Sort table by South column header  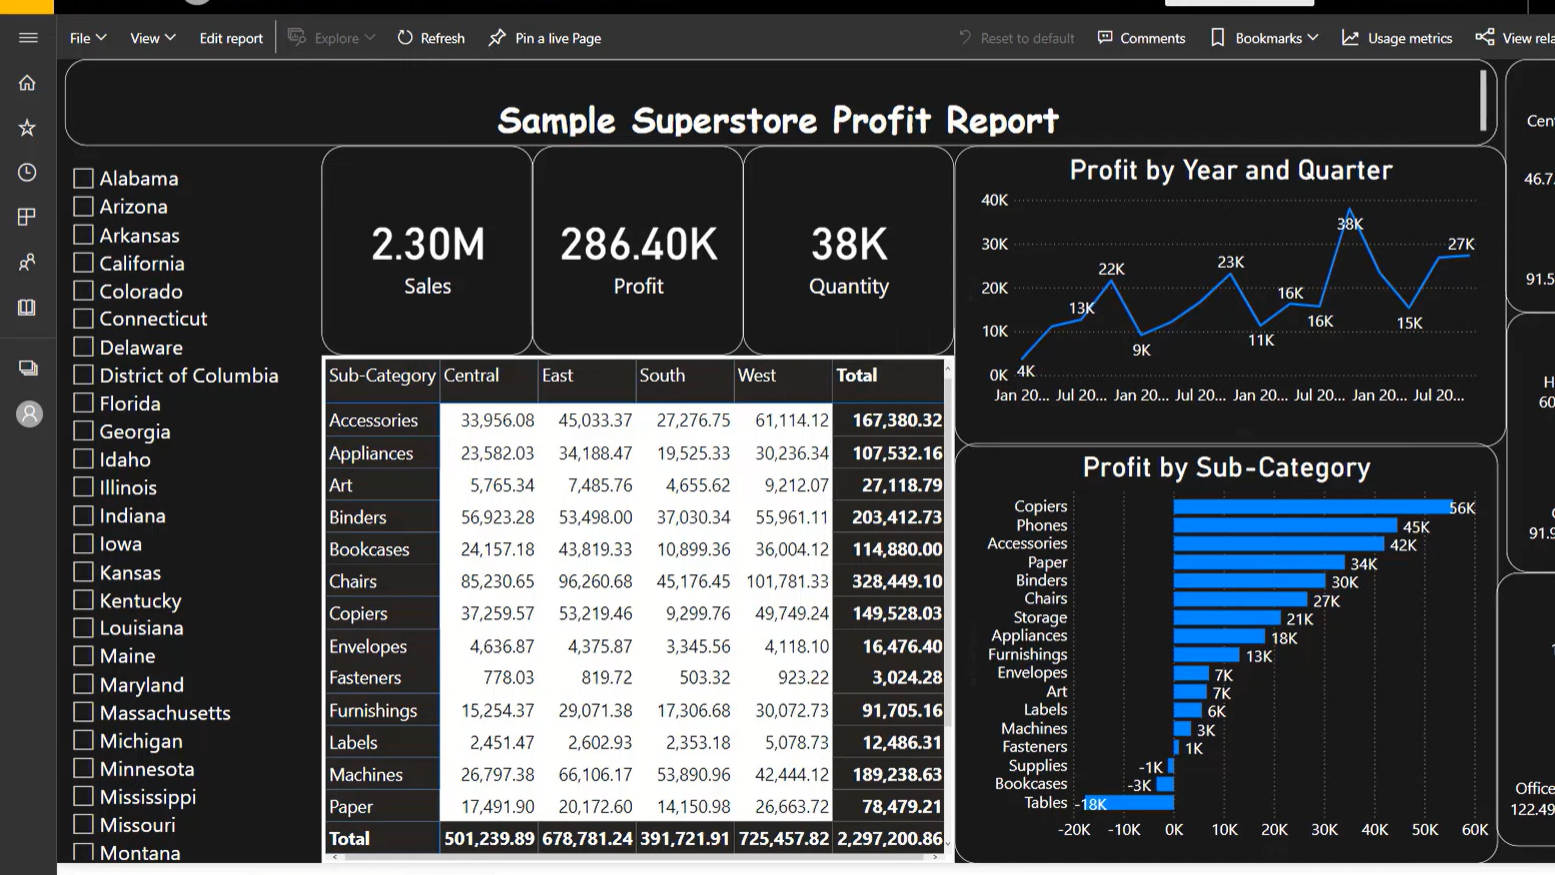coord(662,375)
